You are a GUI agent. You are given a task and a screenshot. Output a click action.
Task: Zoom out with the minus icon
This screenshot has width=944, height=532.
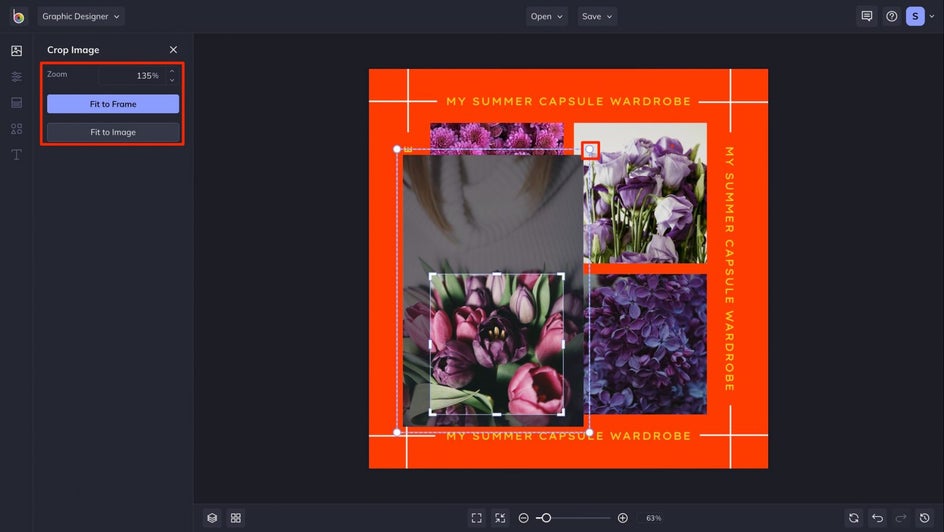point(523,518)
